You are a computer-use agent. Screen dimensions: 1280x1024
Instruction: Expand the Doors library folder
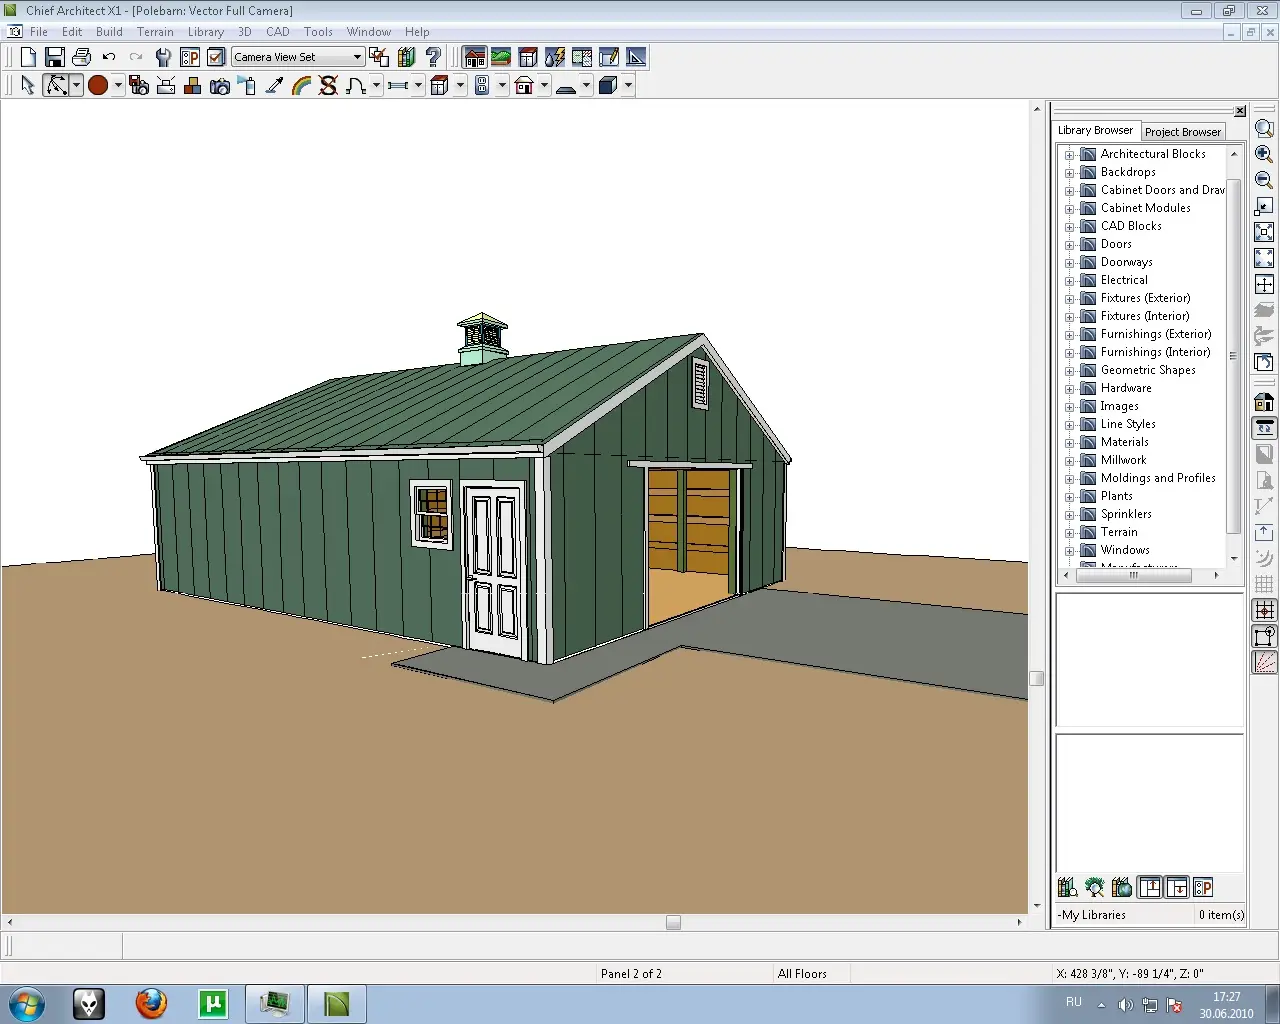pos(1069,245)
